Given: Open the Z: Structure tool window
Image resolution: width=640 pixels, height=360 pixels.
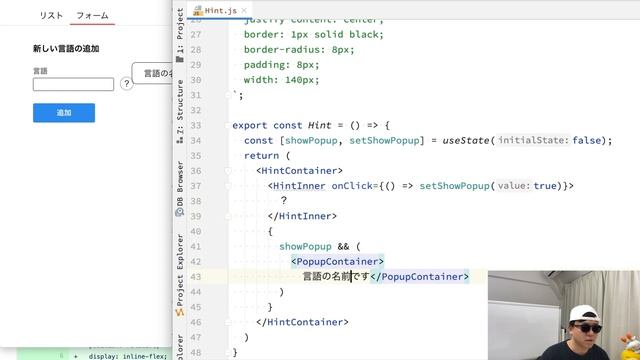Looking at the screenshot, I should (x=180, y=111).
